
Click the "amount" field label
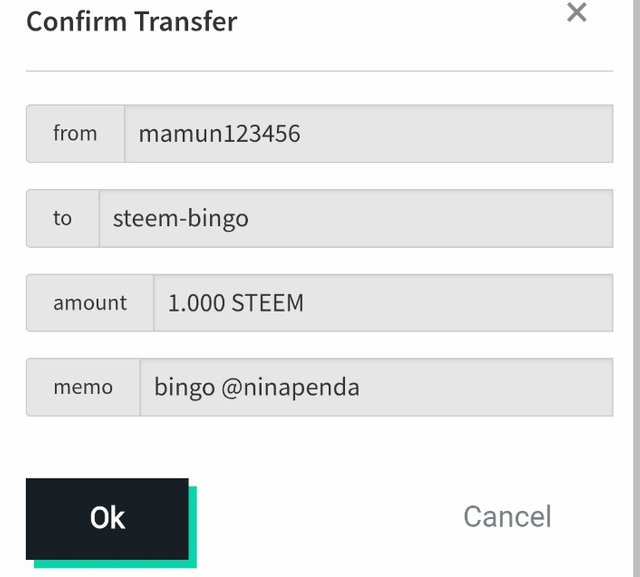(90, 302)
